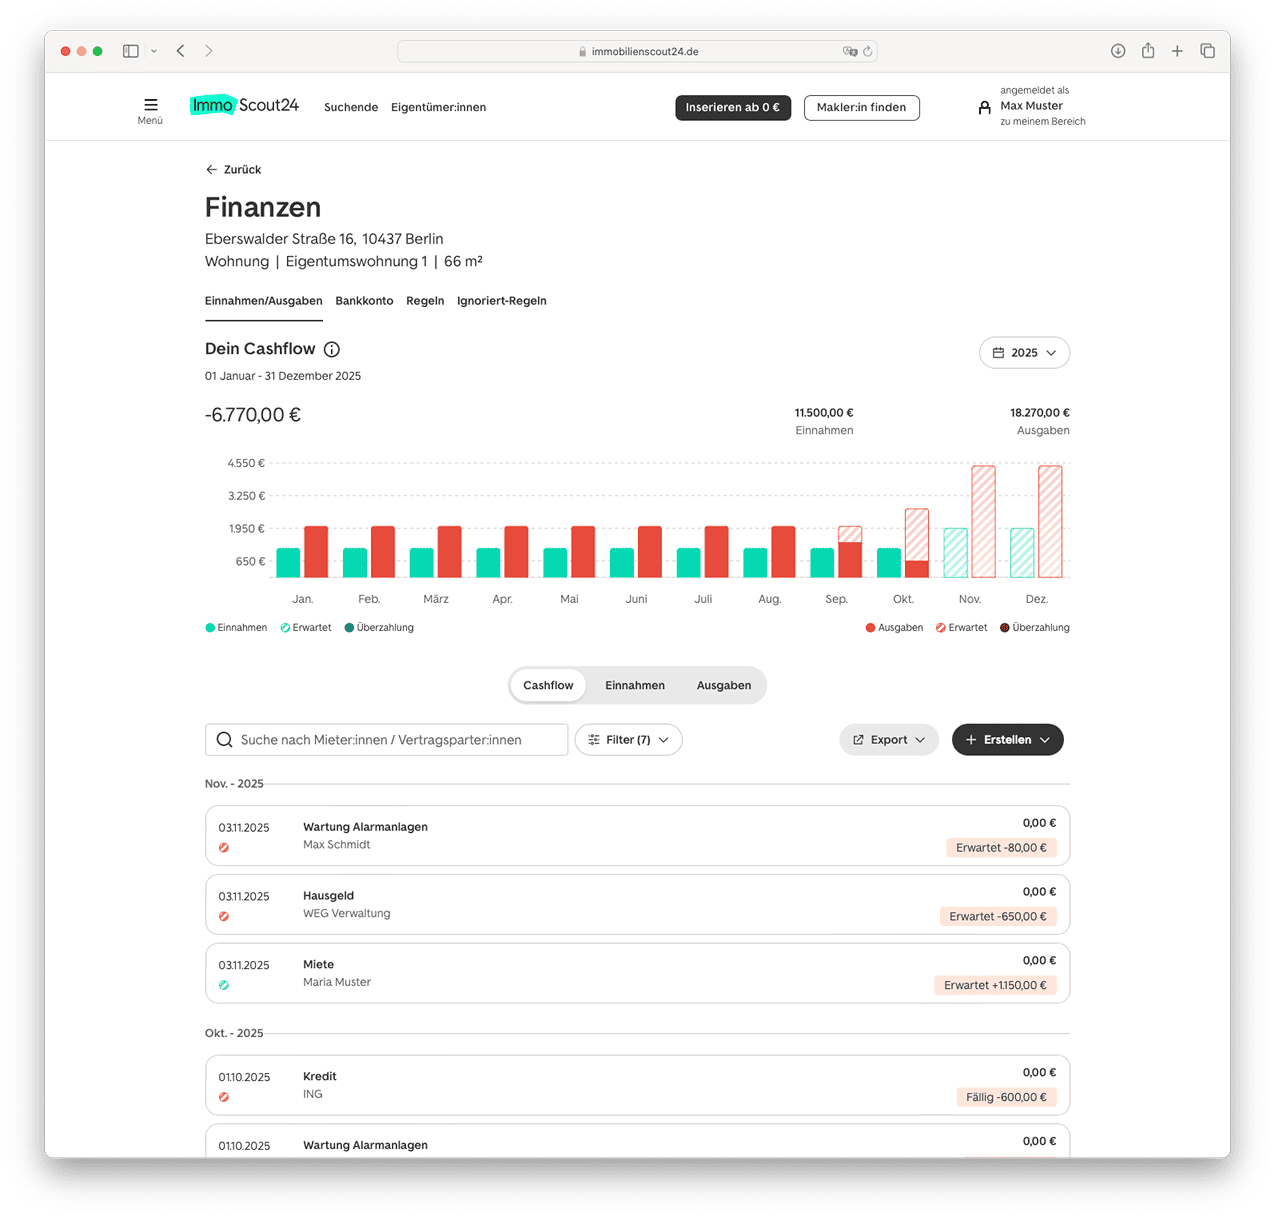The image size is (1275, 1217).
Task: Switch view toggle to Einnahmen
Action: point(634,685)
